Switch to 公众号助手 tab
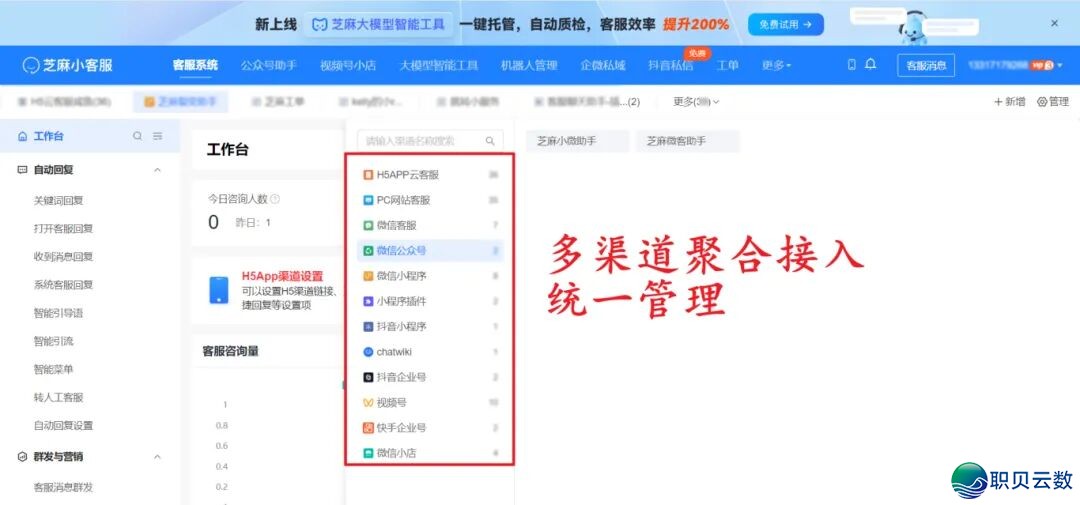Image resolution: width=1080 pixels, height=505 pixels. tap(269, 65)
